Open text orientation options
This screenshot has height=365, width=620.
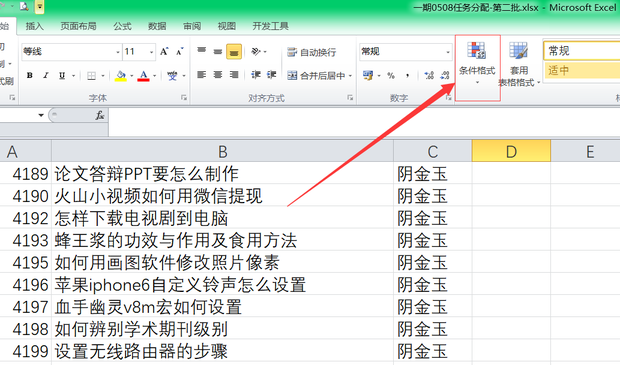259,51
